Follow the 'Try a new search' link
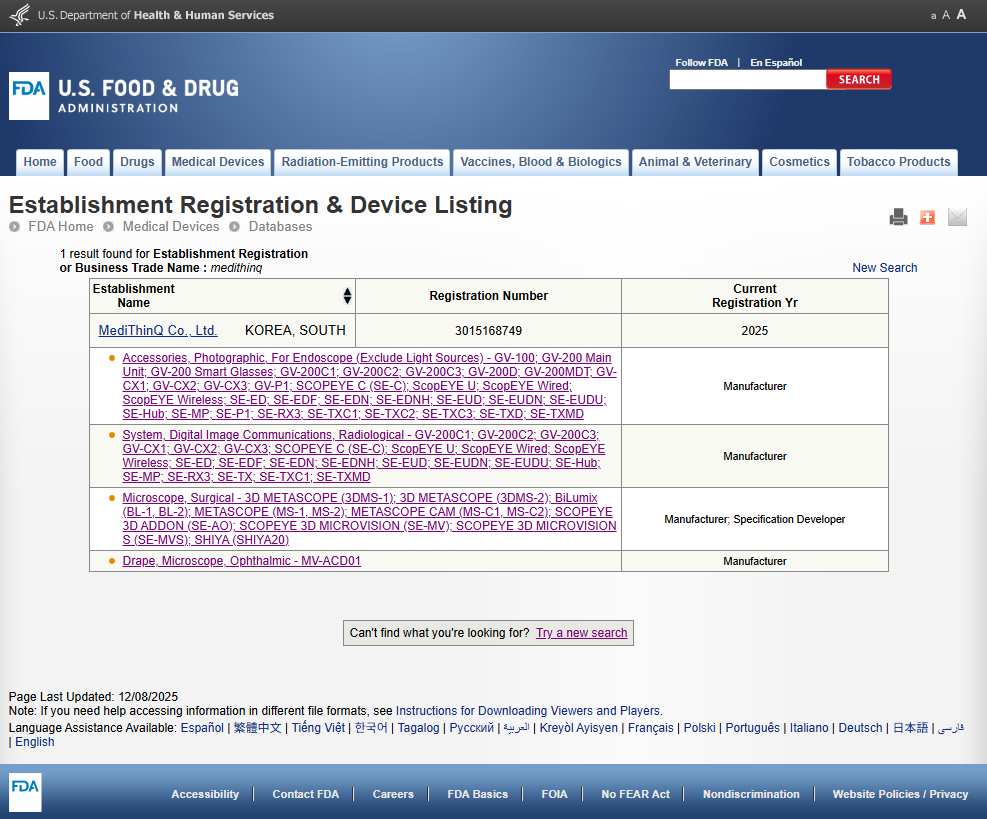Image resolution: width=987 pixels, height=819 pixels. (581, 632)
